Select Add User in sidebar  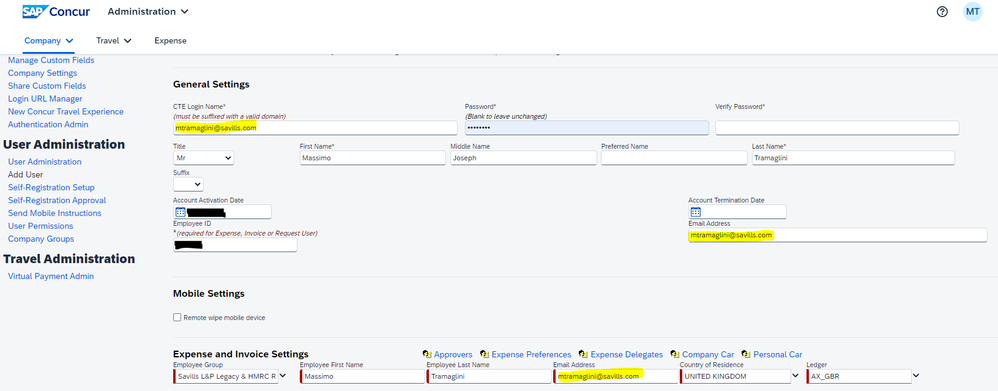pyautogui.click(x=25, y=174)
